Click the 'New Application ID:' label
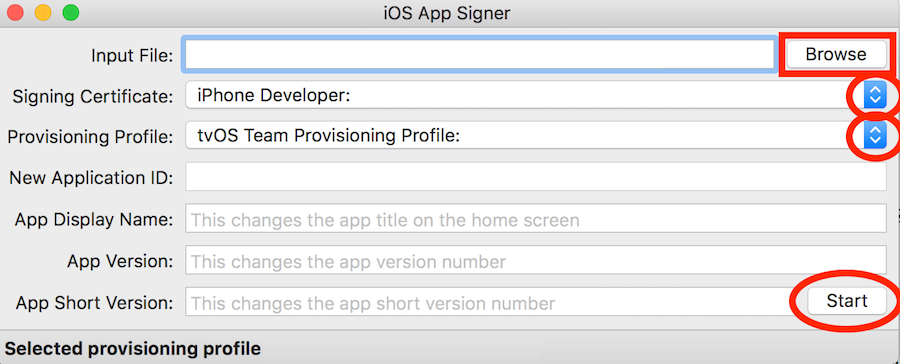 (x=91, y=178)
